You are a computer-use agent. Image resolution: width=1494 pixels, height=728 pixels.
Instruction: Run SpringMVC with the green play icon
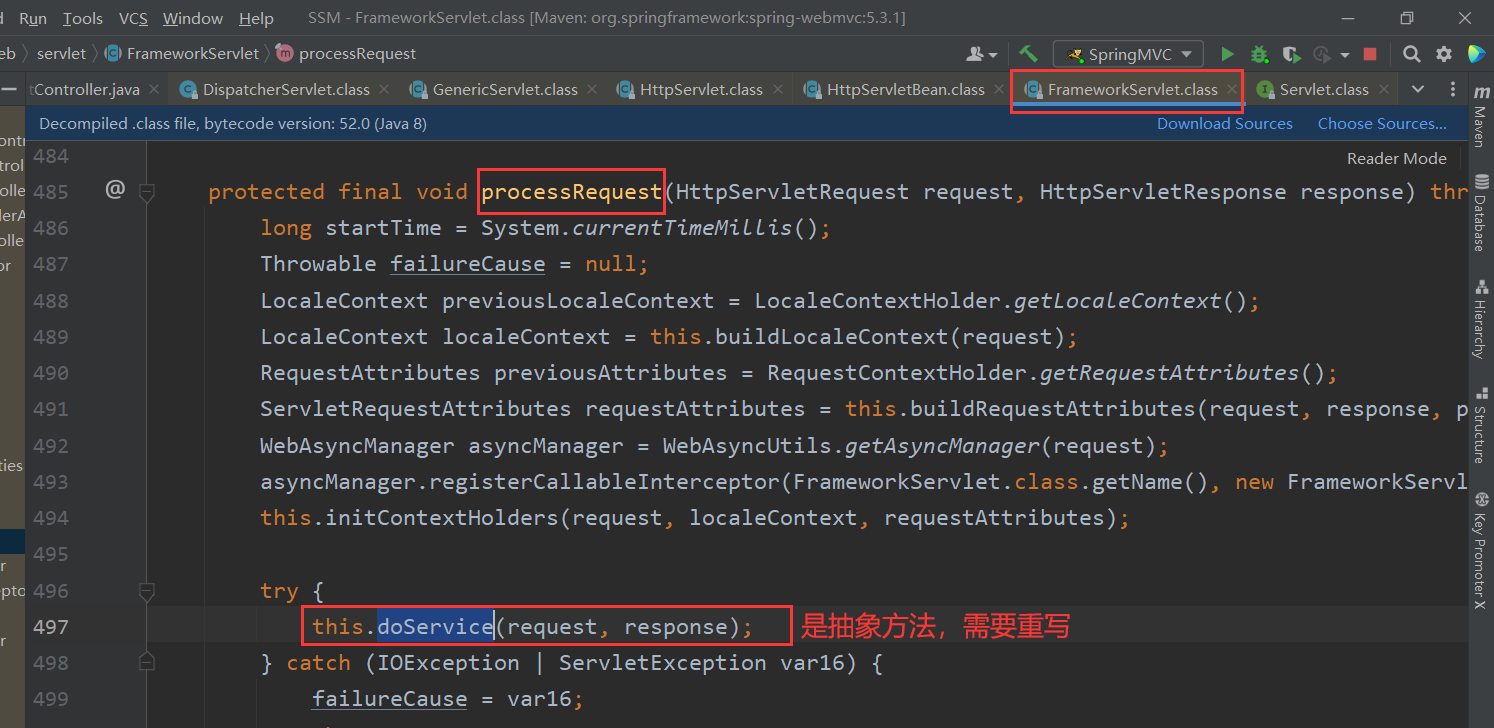[x=1227, y=54]
